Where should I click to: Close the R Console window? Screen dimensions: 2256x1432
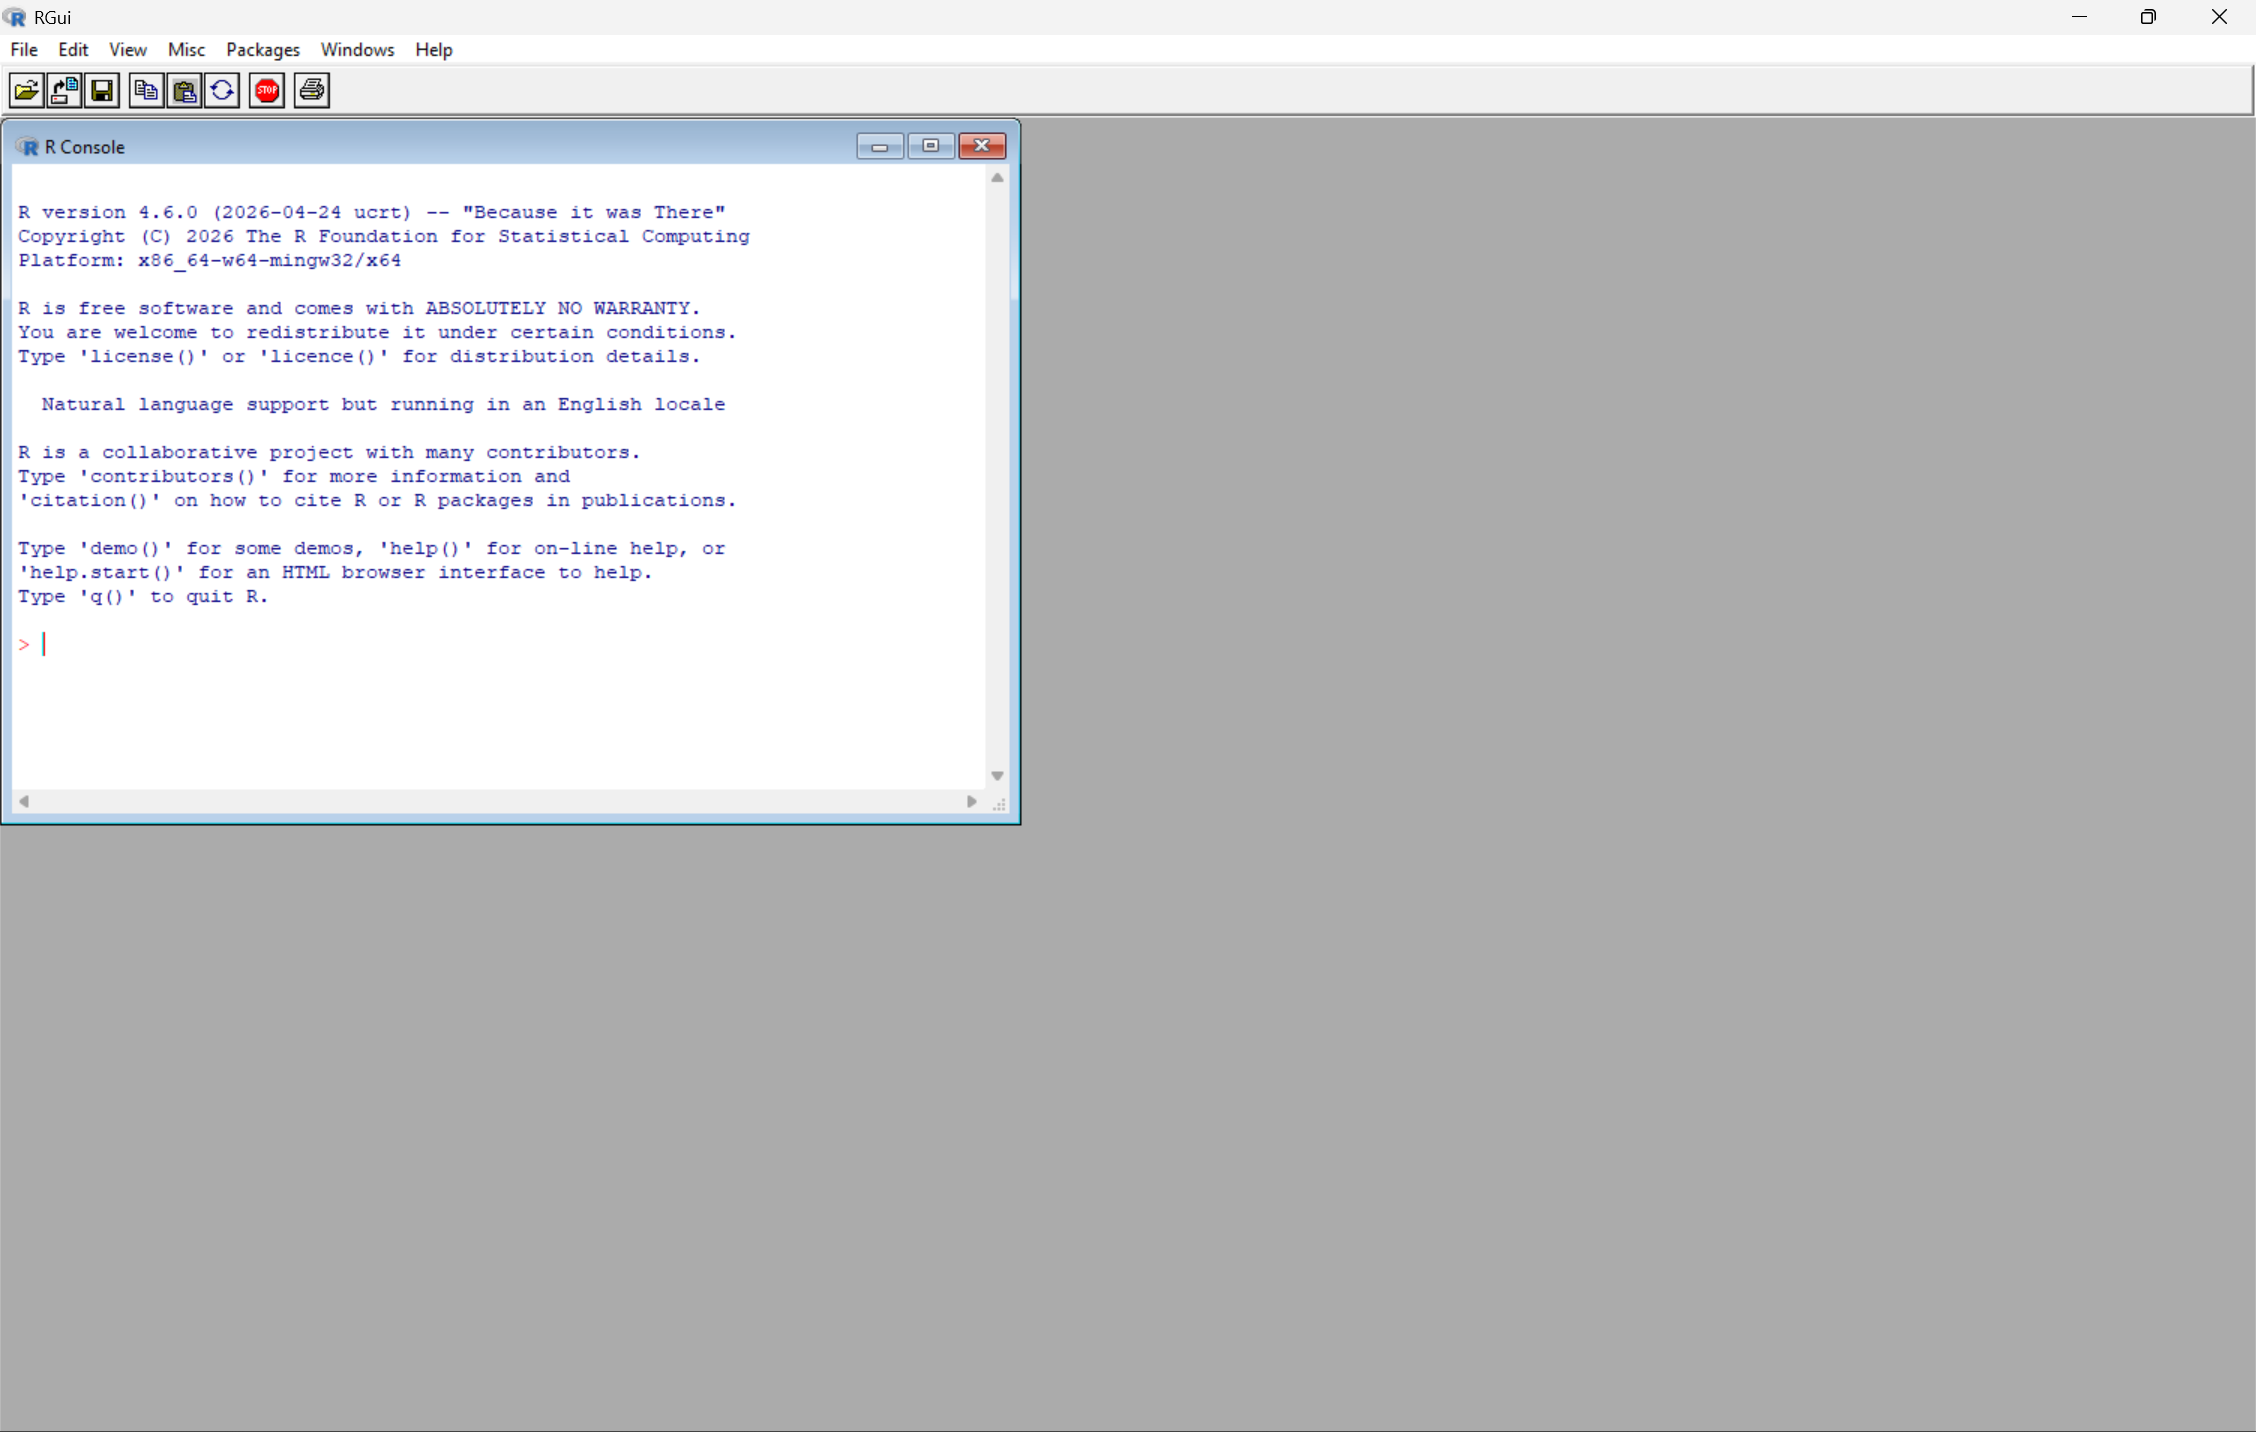coord(982,146)
